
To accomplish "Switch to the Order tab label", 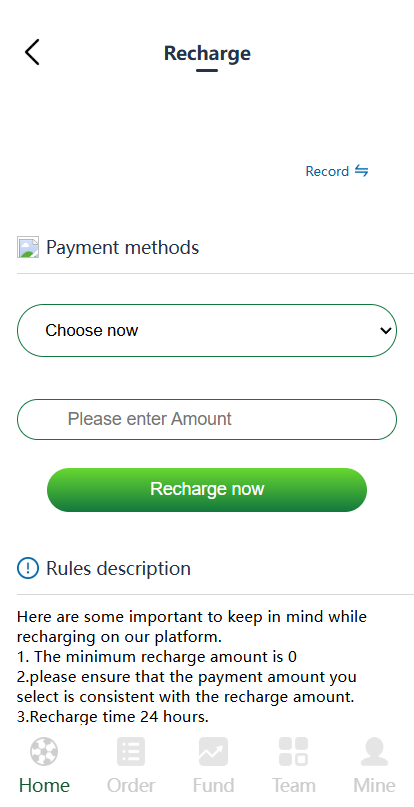I will (131, 786).
